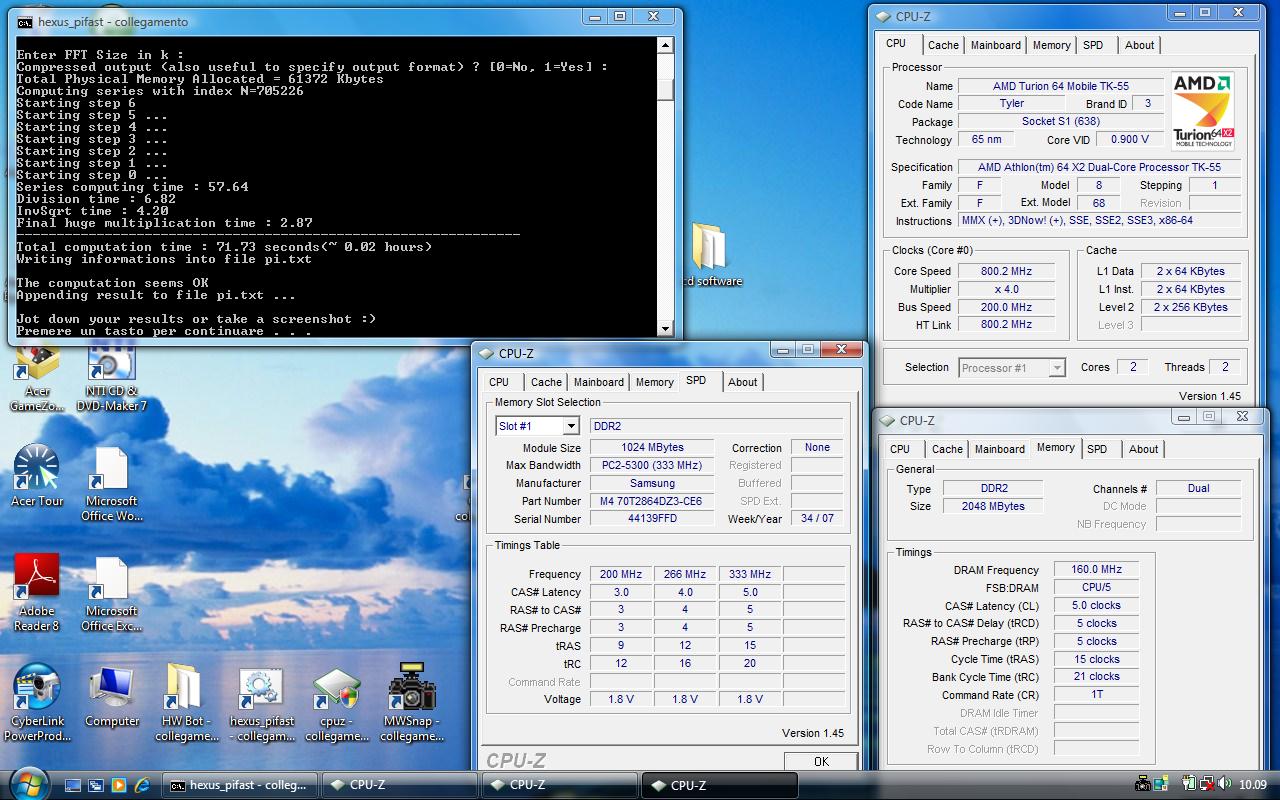This screenshot has width=1280, height=800.
Task: Click Show Desktop in quick launch
Action: [73, 785]
